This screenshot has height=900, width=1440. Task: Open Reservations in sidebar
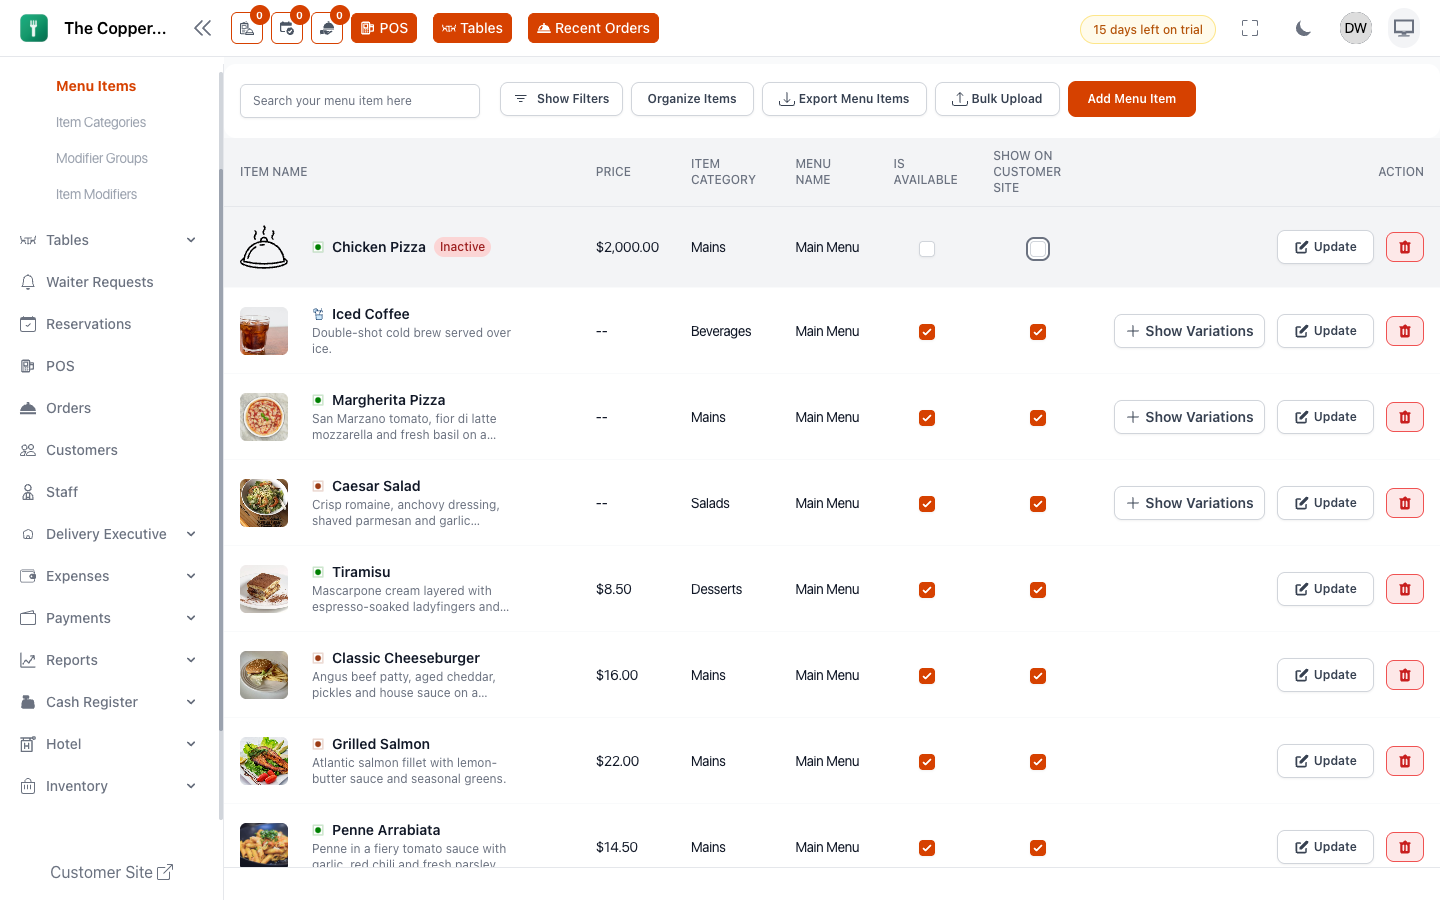(x=89, y=324)
